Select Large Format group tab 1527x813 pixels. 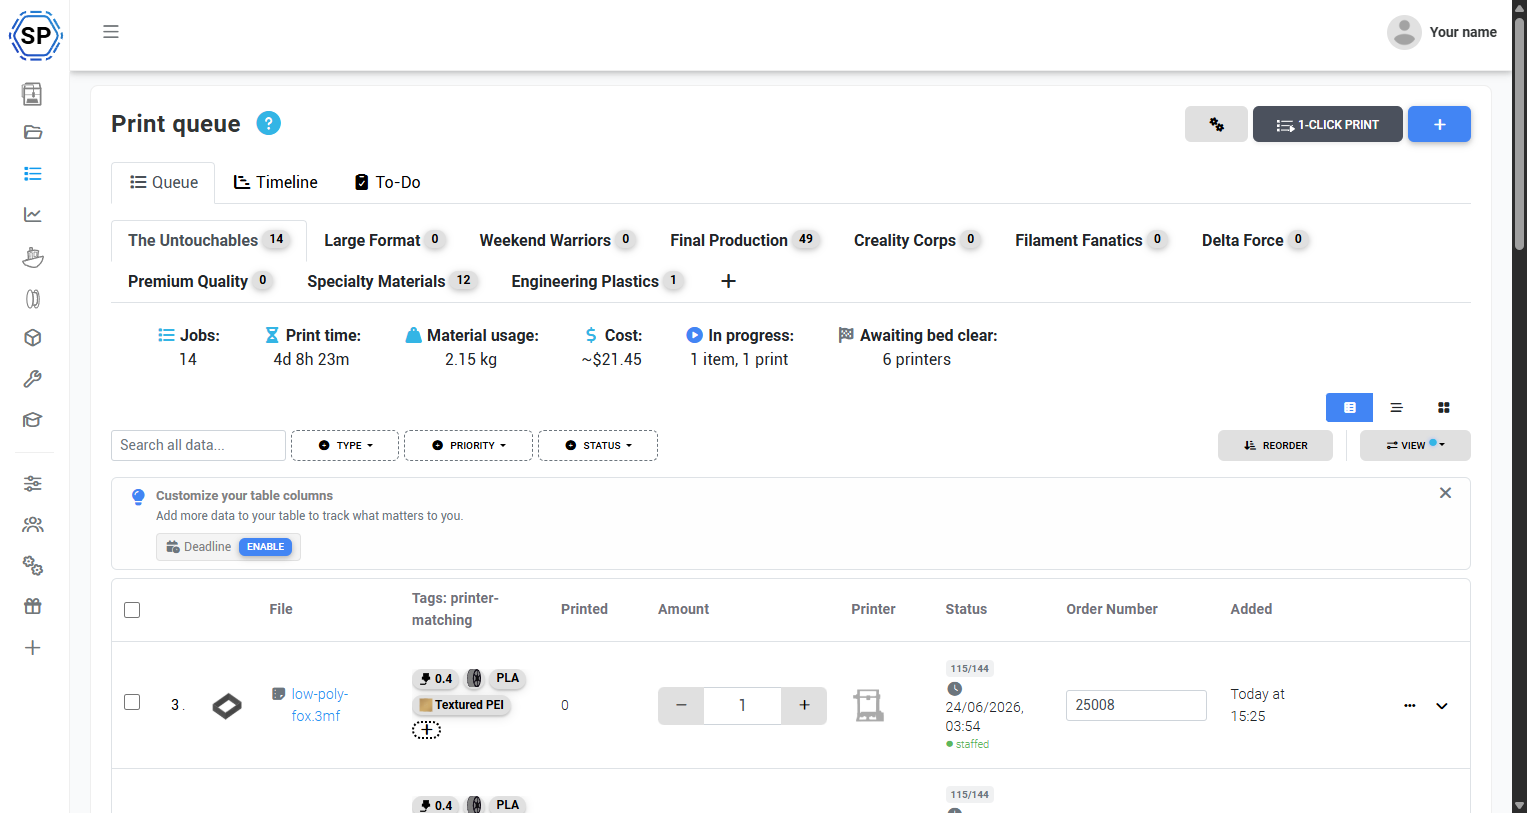(x=384, y=240)
